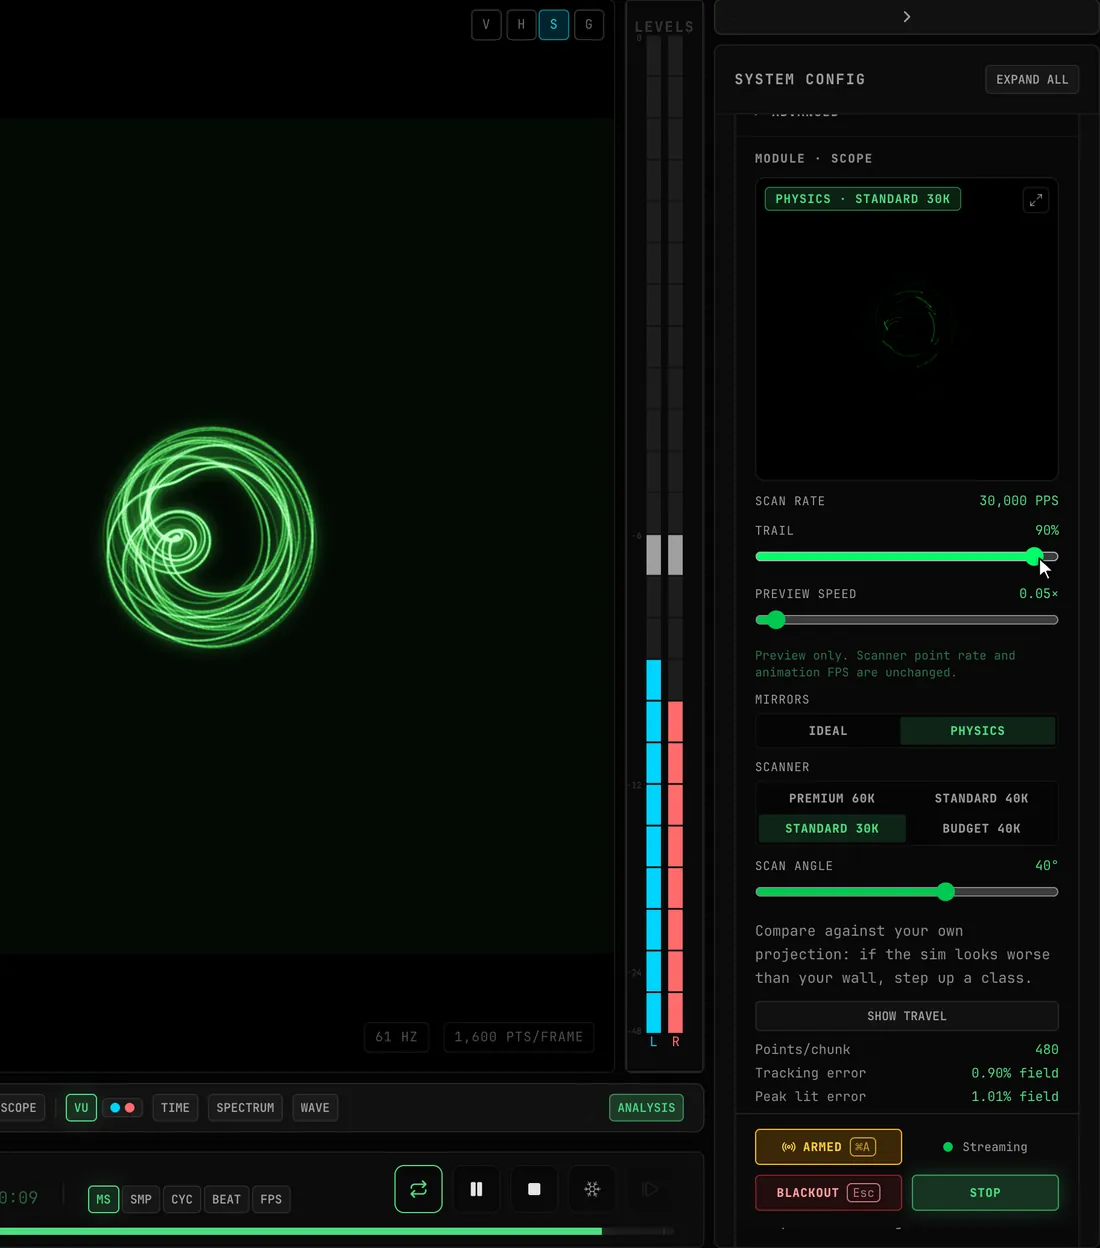The image size is (1100, 1248).
Task: Click the 61 HZ readout
Action: tap(396, 1037)
